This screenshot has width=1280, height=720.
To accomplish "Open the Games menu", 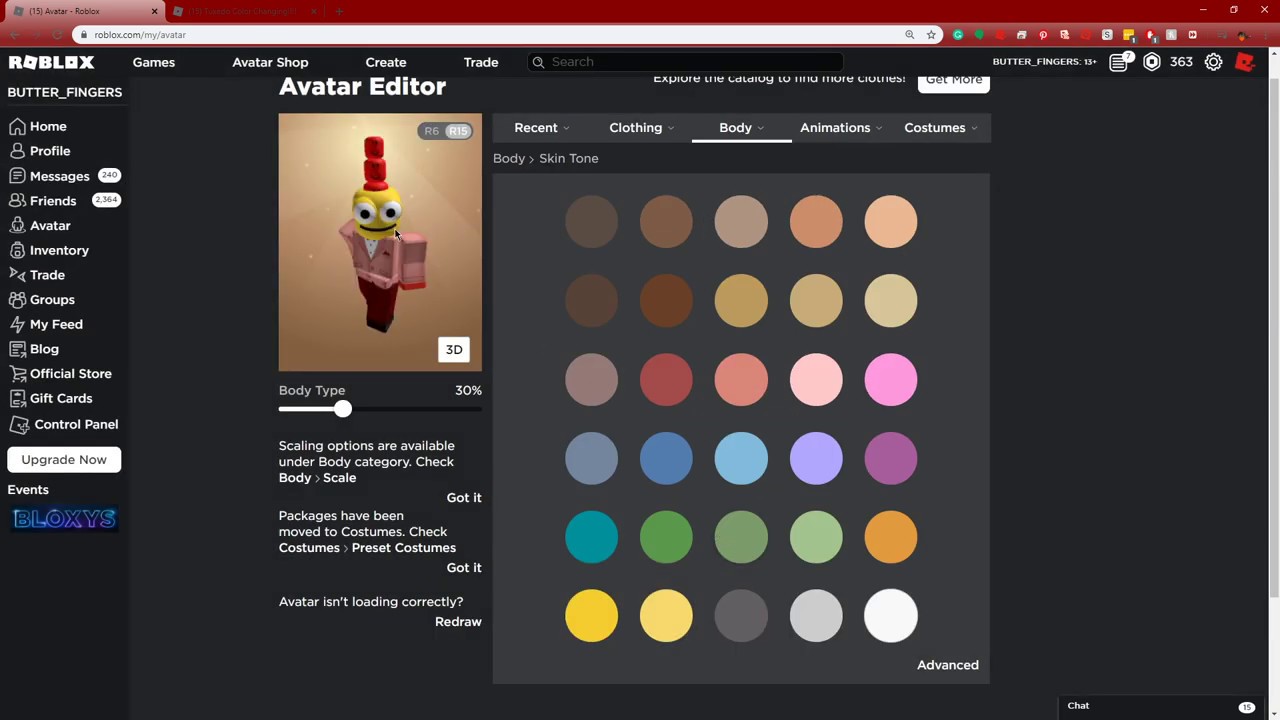I will (x=154, y=62).
